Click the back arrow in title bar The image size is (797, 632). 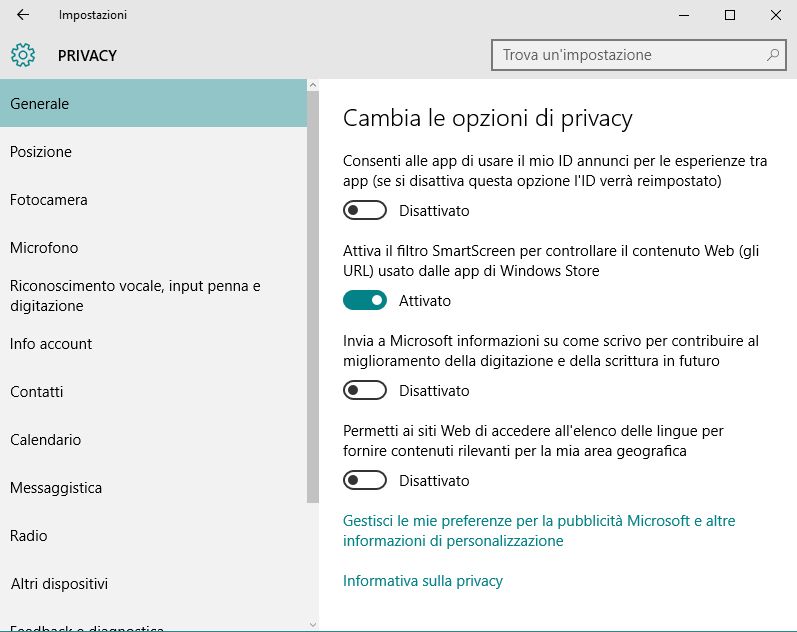tap(23, 15)
